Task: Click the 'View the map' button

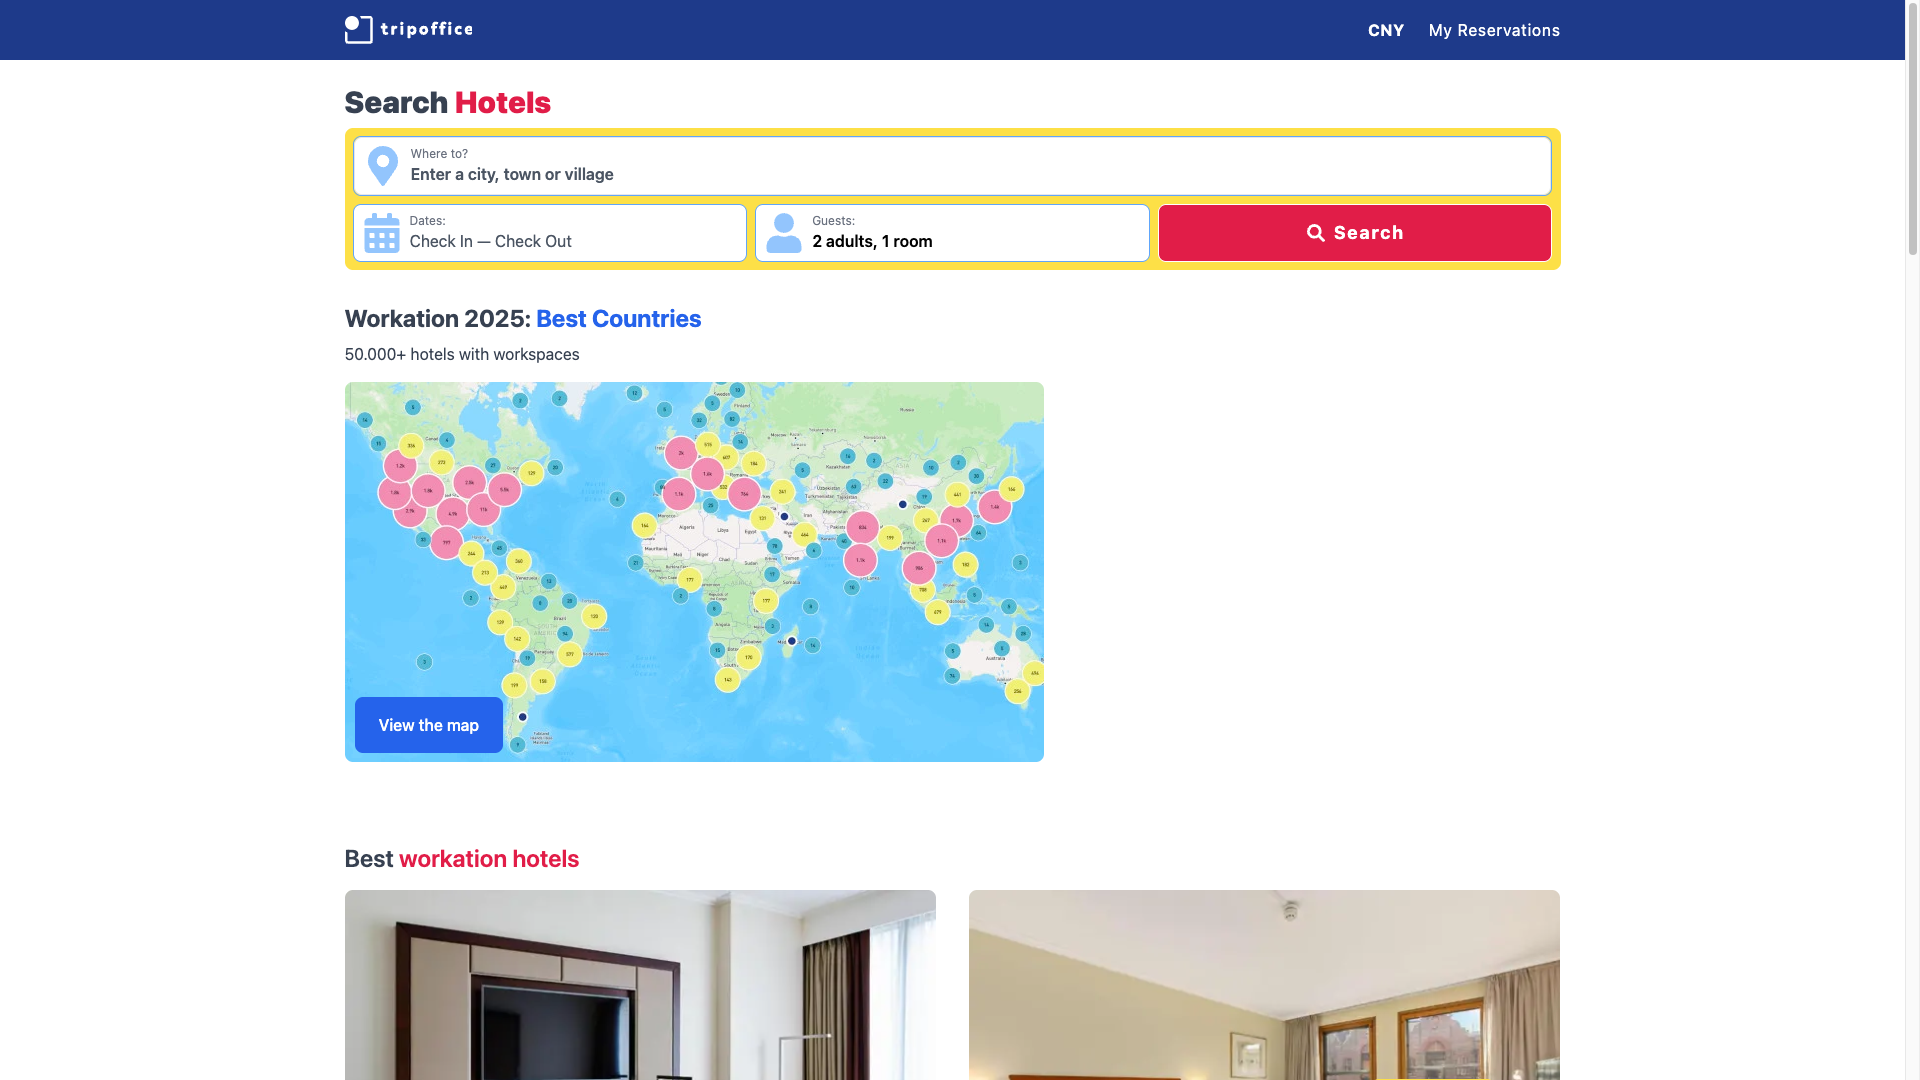Action: 428,725
